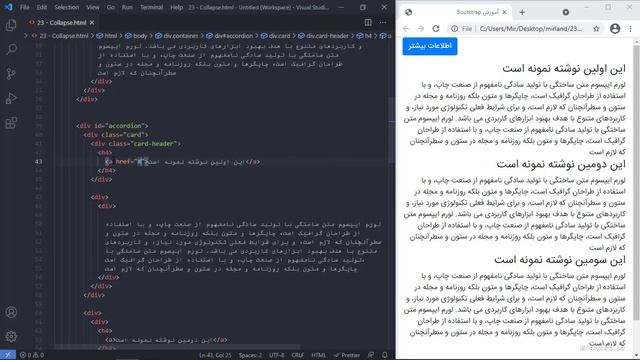Open the Selection menu
Viewport: 640px width, 360px height.
pos(67,7)
